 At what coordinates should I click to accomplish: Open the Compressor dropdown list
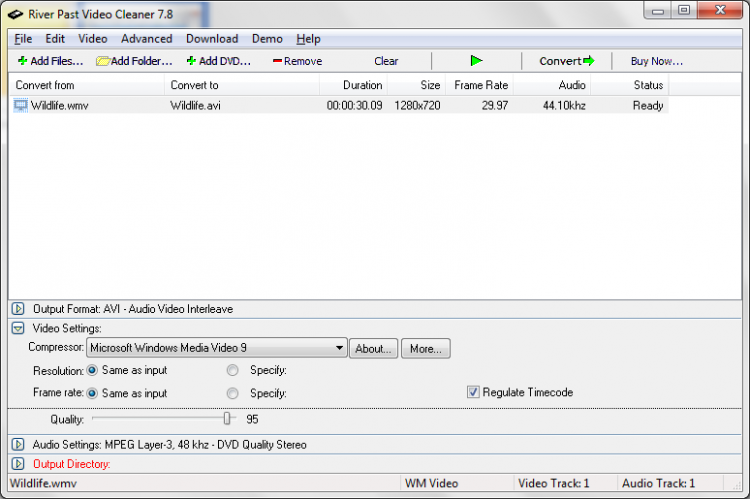click(x=217, y=348)
